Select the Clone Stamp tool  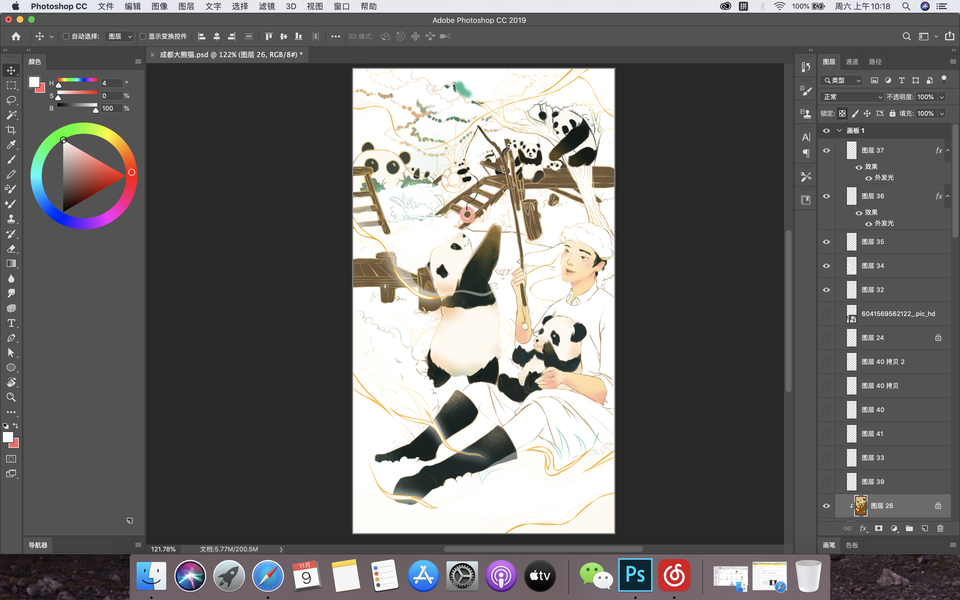click(x=11, y=219)
